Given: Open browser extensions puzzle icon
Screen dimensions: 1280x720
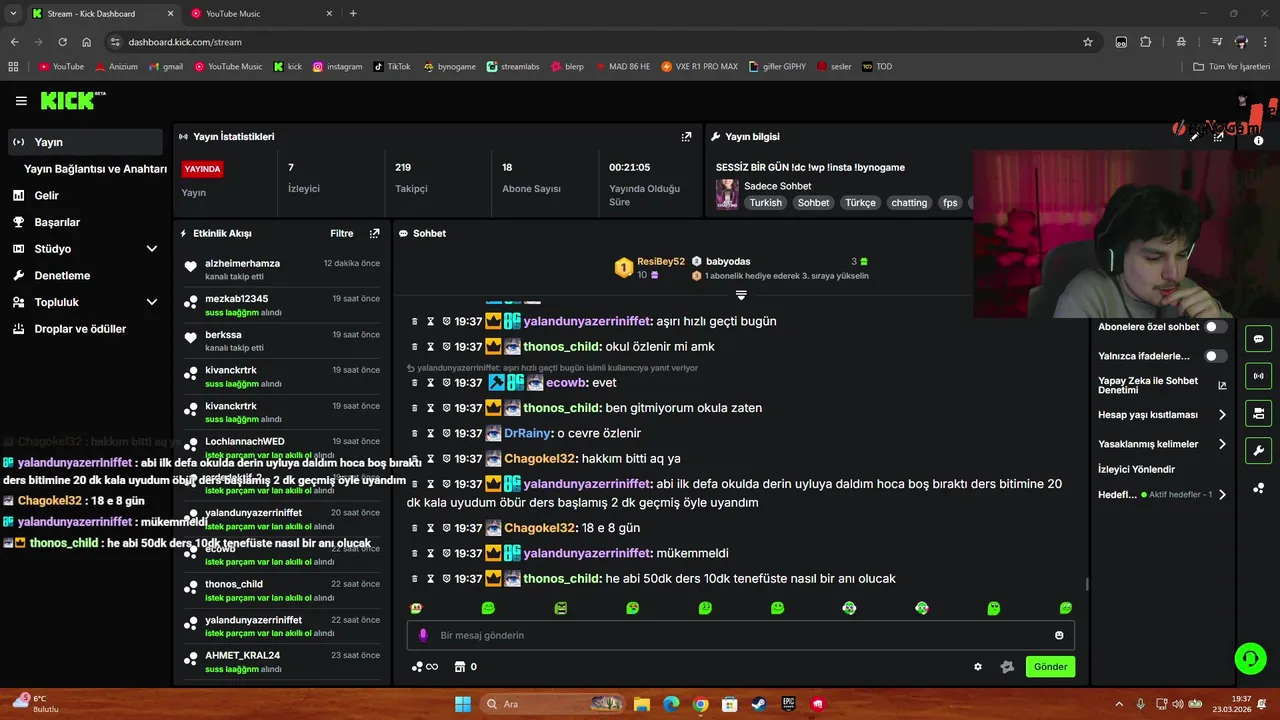Looking at the screenshot, I should tap(1146, 42).
